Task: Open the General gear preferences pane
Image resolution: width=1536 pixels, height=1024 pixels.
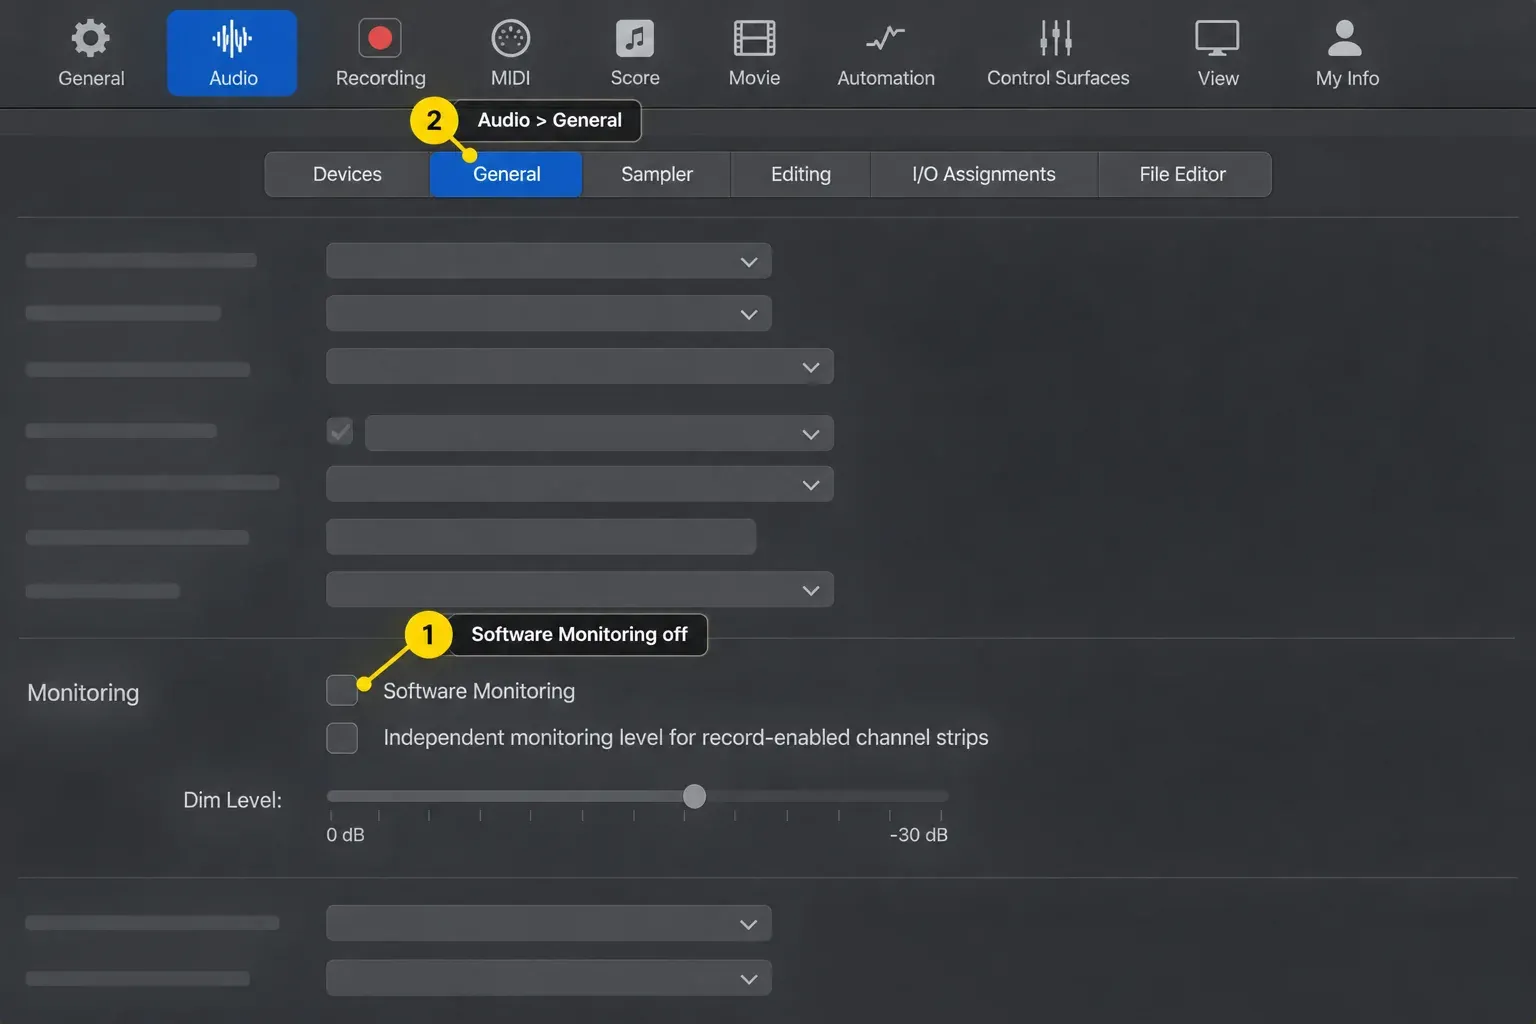Action: click(x=91, y=54)
